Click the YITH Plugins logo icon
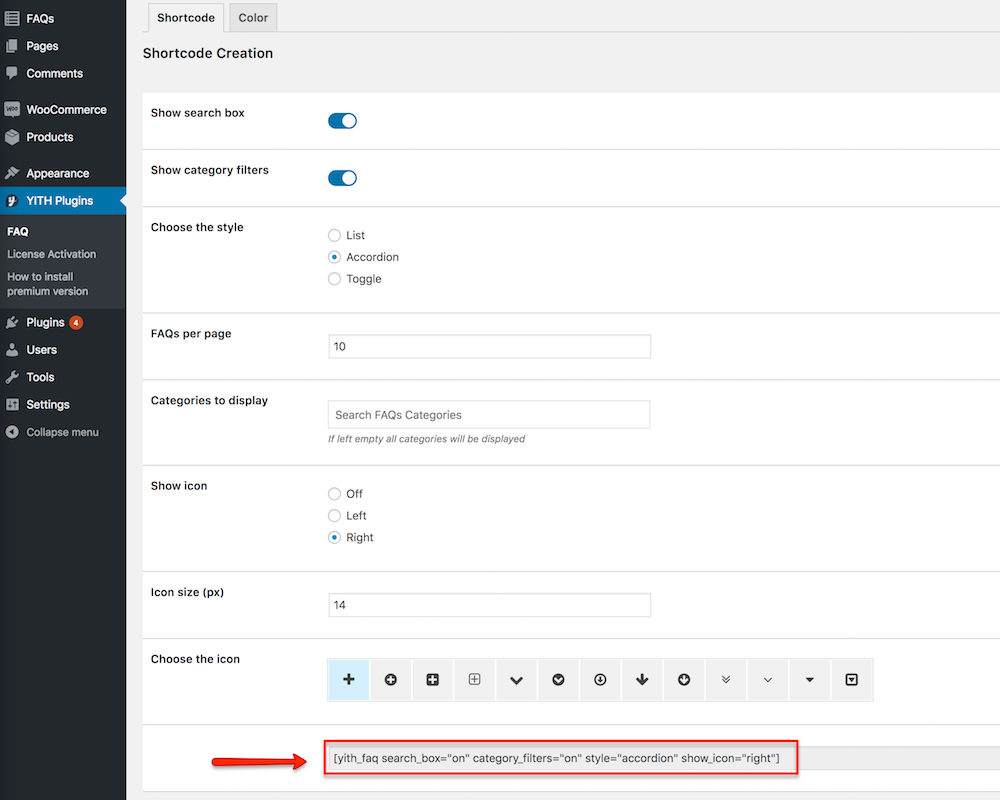This screenshot has width=1000, height=800. click(11, 201)
